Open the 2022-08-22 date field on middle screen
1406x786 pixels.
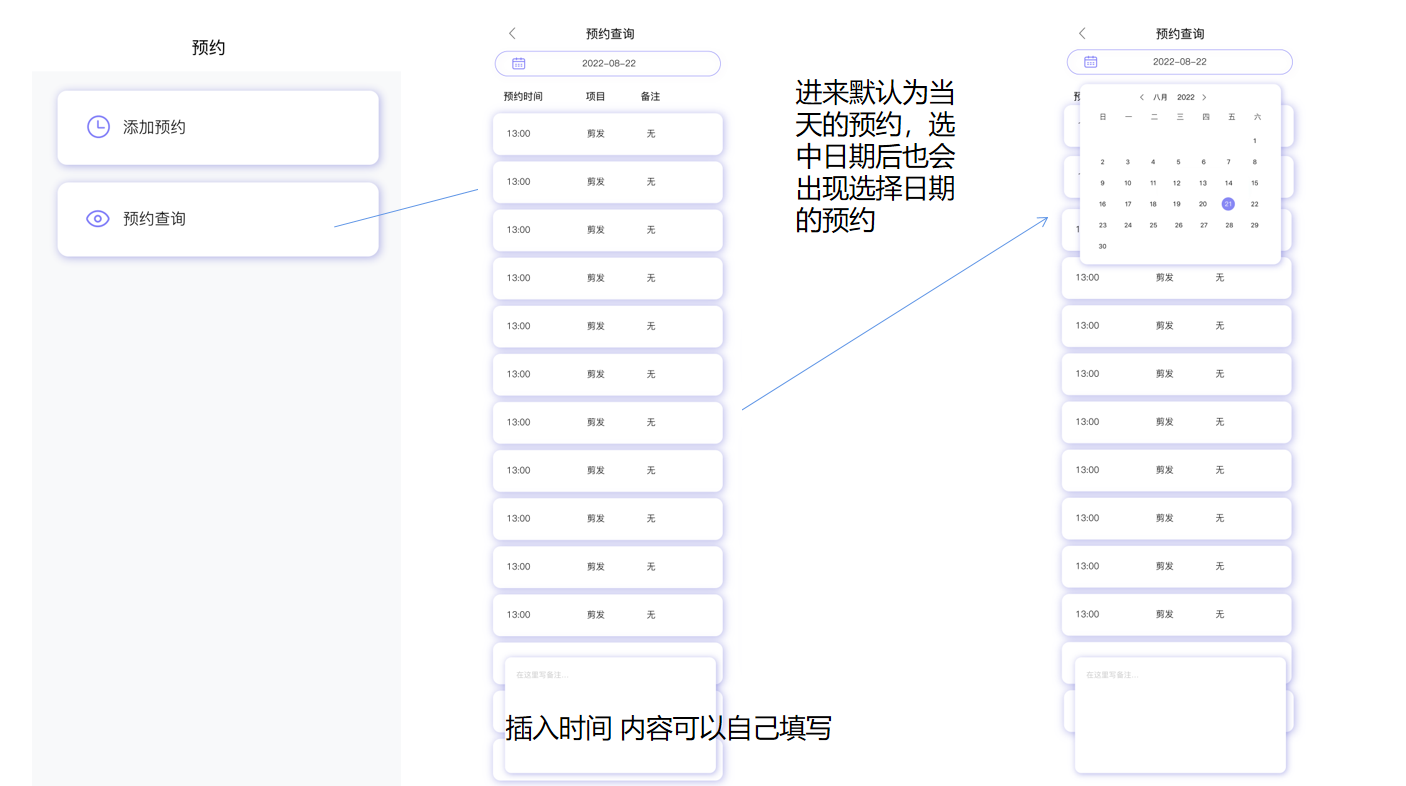click(608, 64)
